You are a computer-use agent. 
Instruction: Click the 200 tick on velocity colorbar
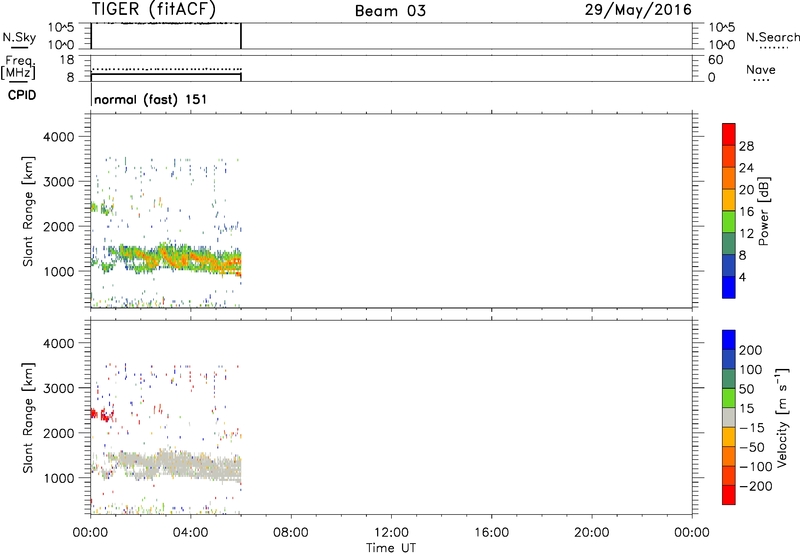point(751,350)
